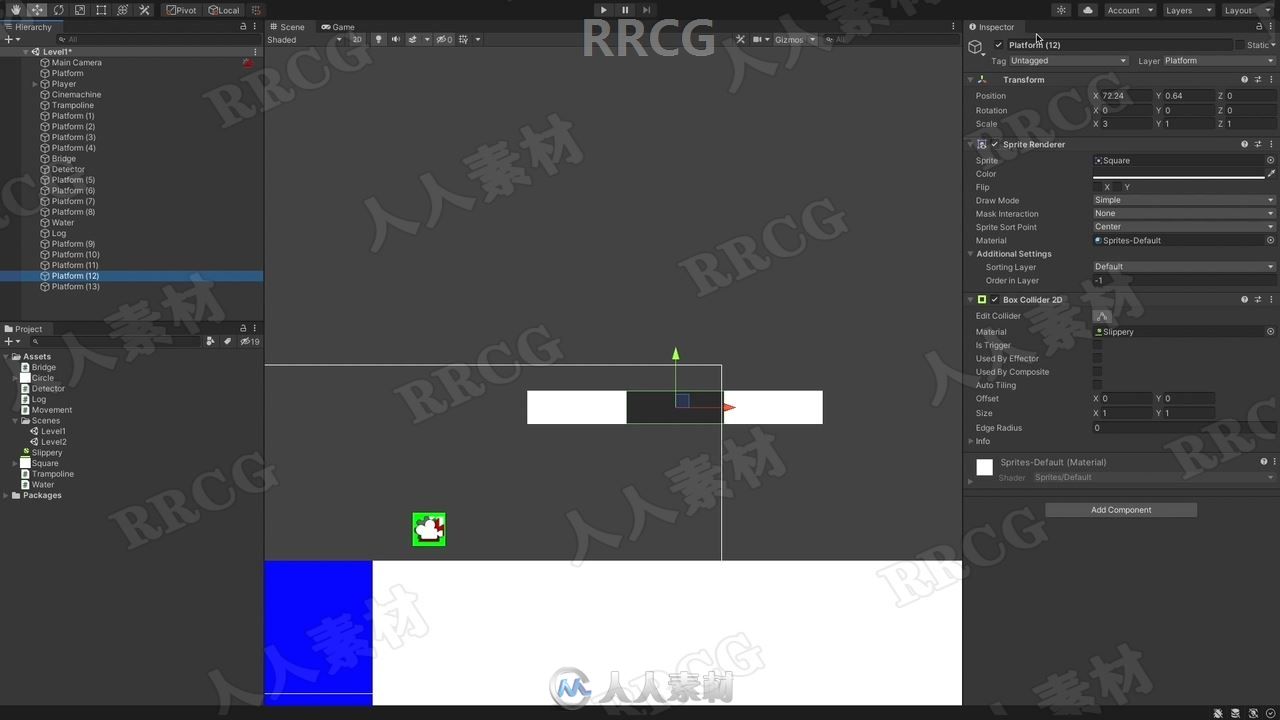
Task: Toggle scene audio speaker icon
Action: 395,39
